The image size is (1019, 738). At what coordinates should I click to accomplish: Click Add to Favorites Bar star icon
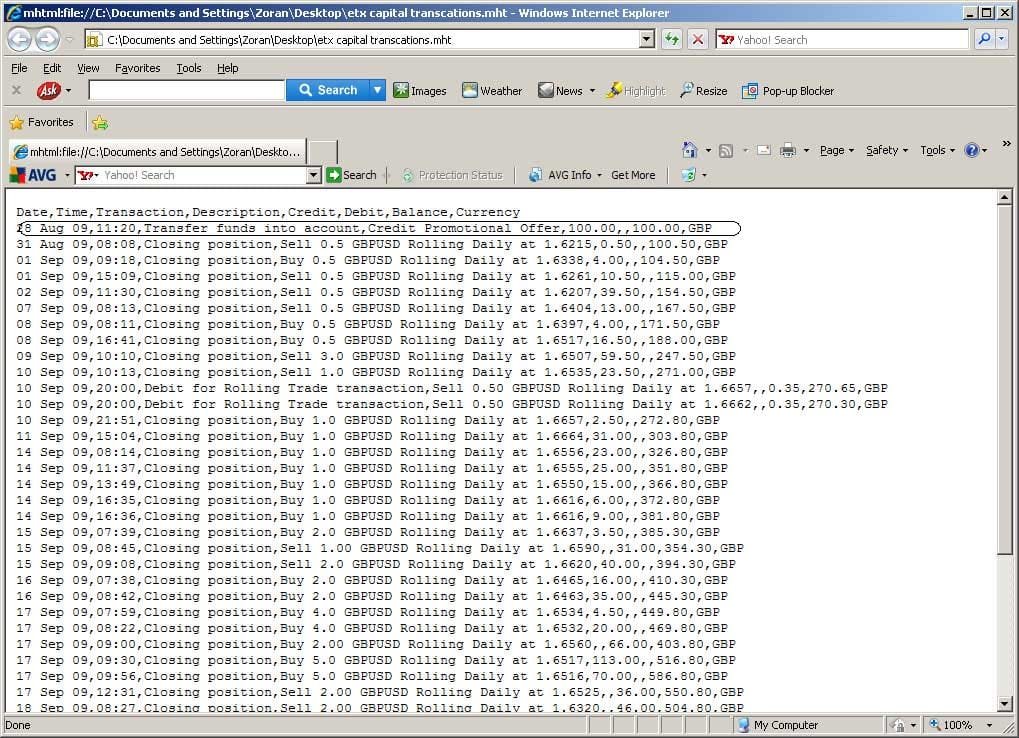[100, 123]
